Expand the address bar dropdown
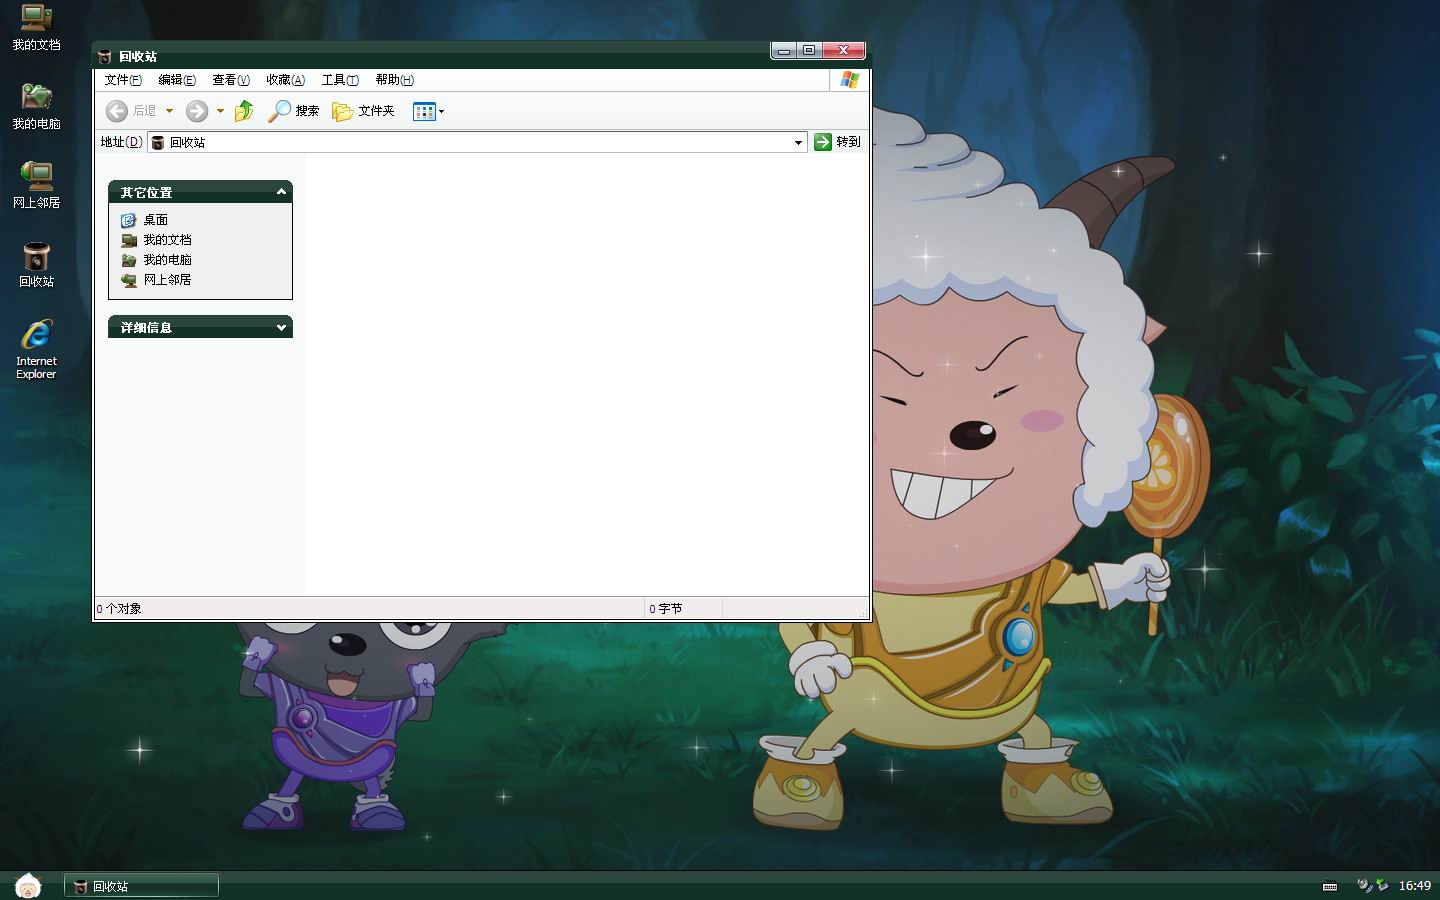Viewport: 1440px width, 900px height. tap(798, 143)
